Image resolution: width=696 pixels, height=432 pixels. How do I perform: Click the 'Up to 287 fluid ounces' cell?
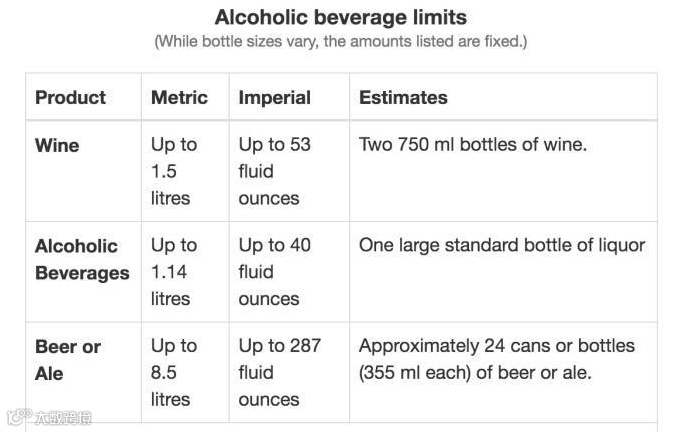coord(280,373)
